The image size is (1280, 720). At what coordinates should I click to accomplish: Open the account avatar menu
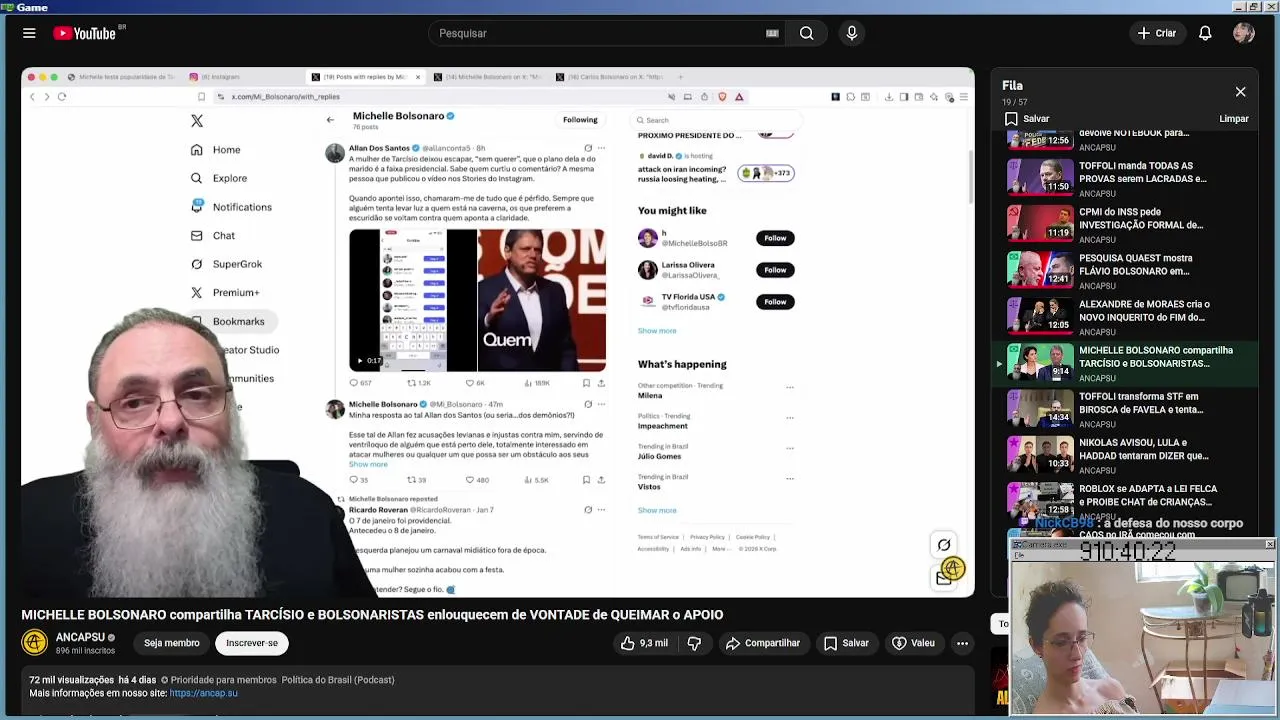point(1244,33)
